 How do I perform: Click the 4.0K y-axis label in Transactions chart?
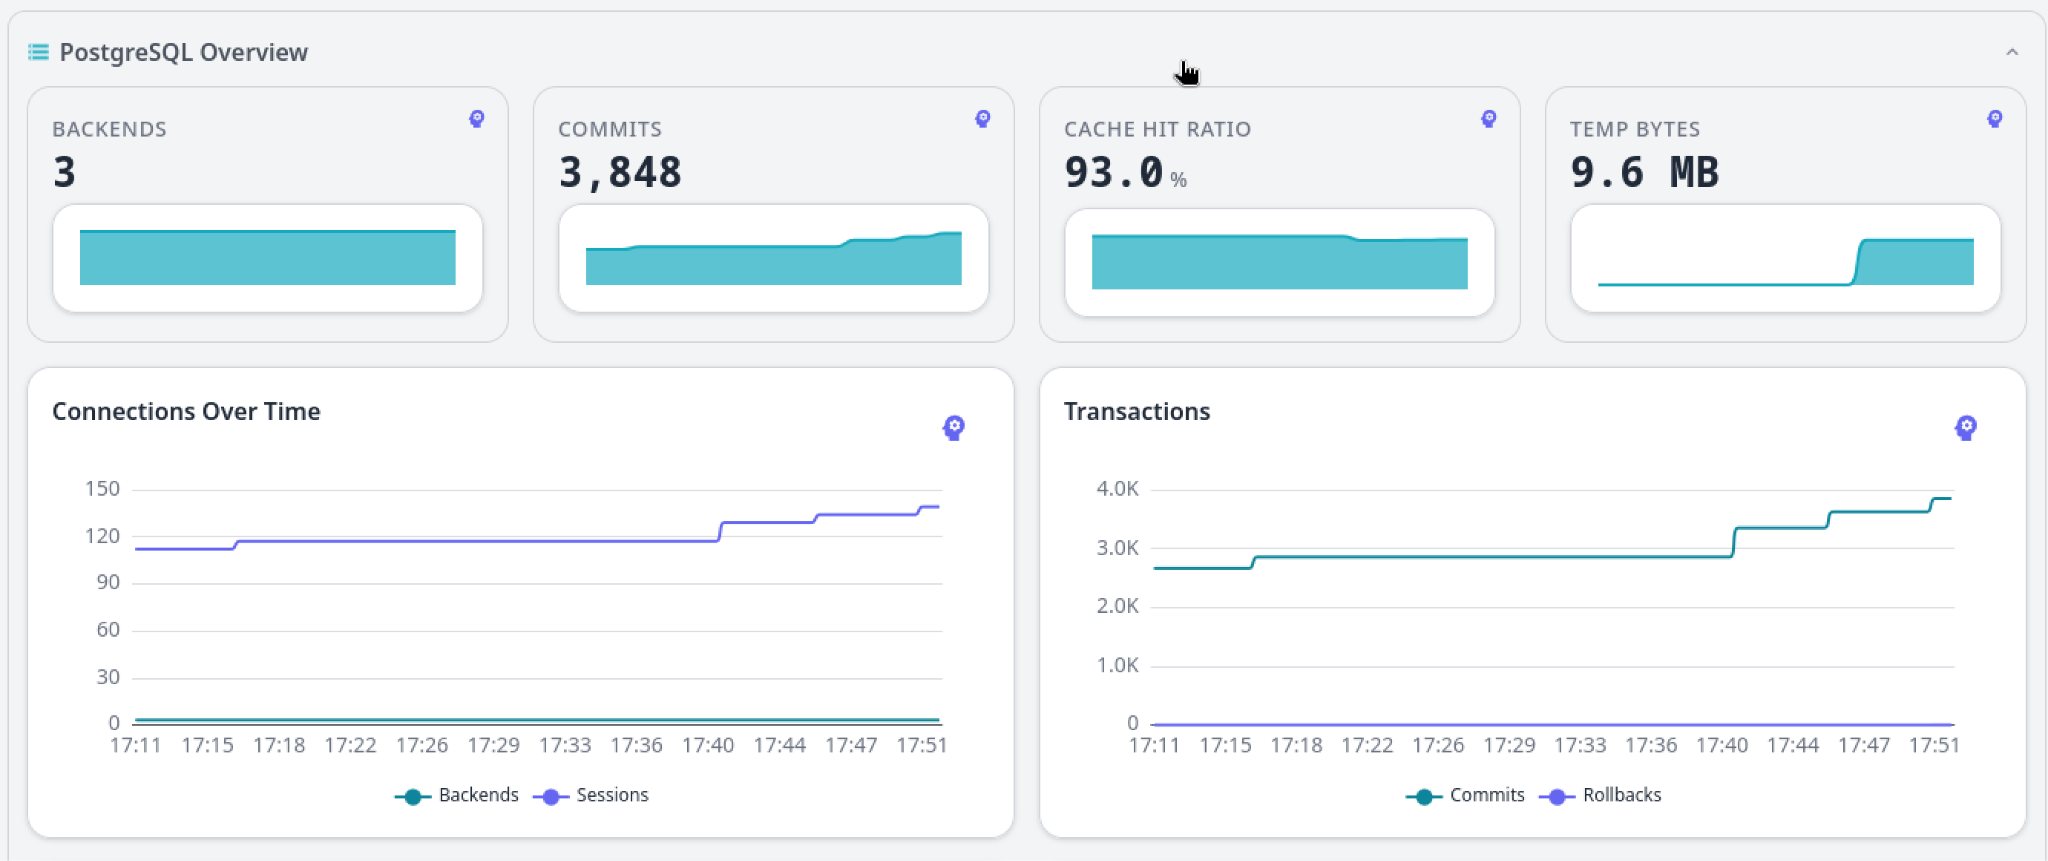[1117, 489]
